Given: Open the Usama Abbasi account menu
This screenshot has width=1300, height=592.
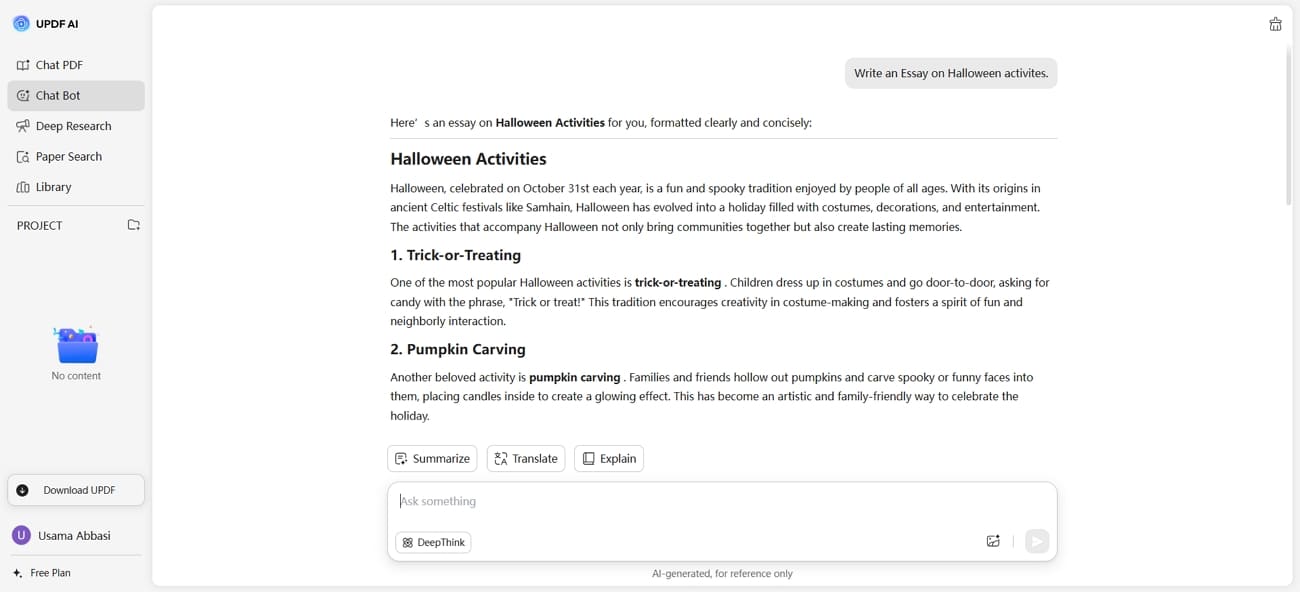Looking at the screenshot, I should click(x=73, y=536).
